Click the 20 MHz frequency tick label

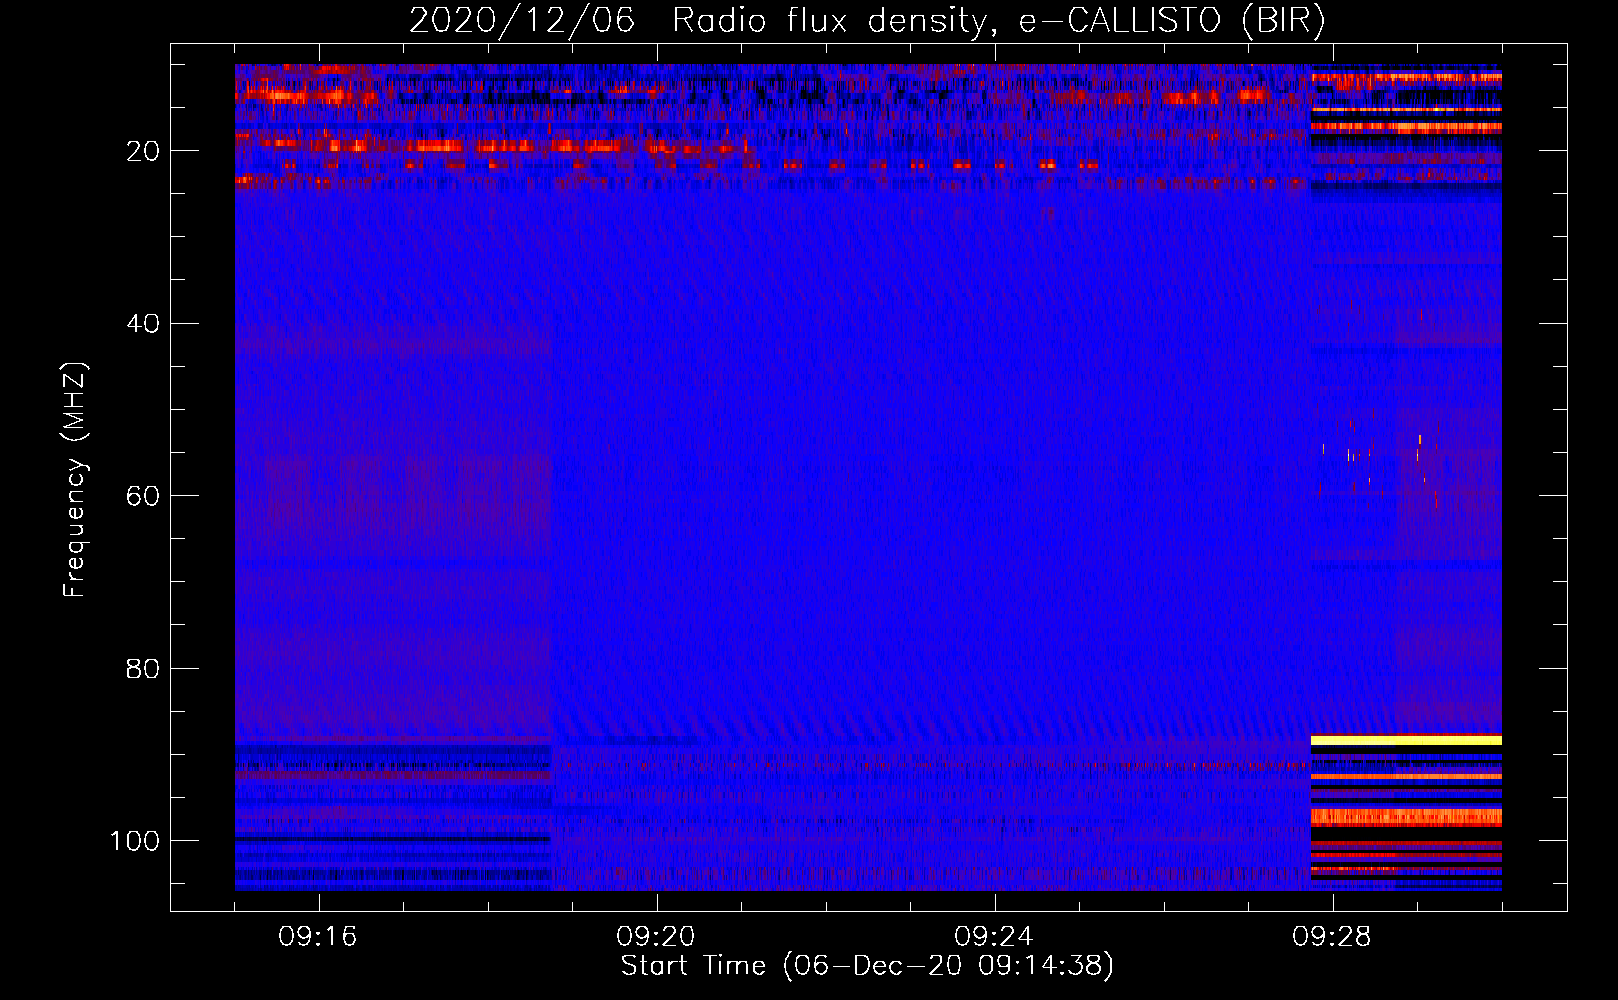click(144, 151)
